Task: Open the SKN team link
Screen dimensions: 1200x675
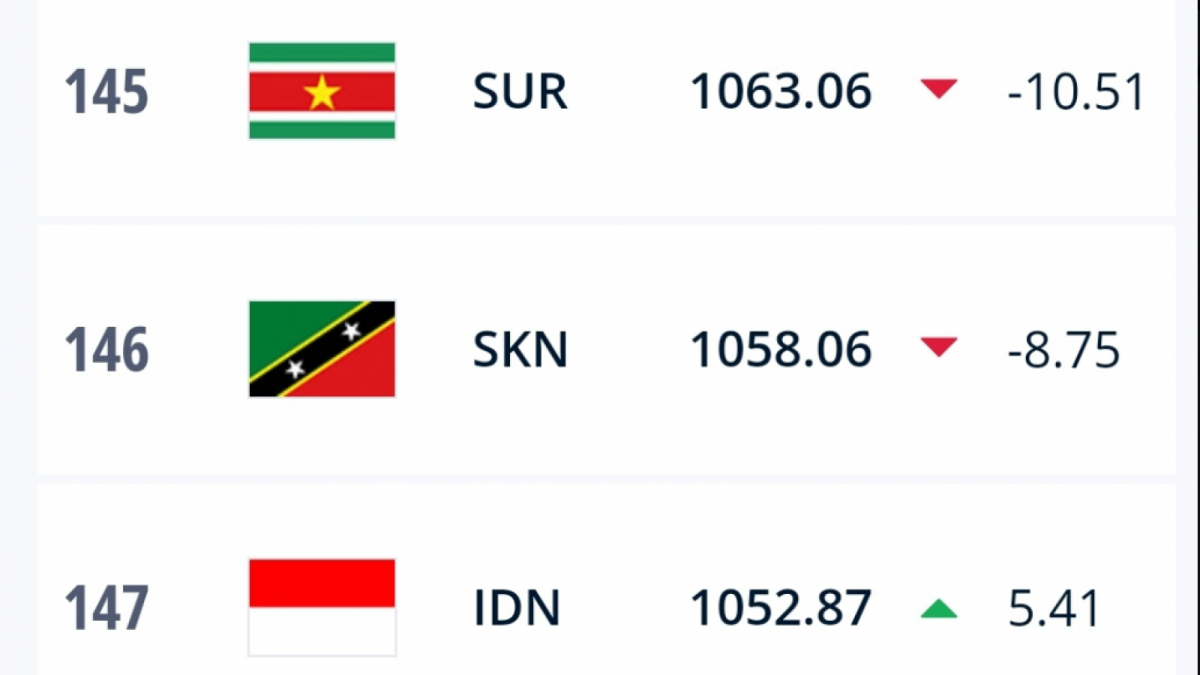Action: pyautogui.click(x=520, y=350)
